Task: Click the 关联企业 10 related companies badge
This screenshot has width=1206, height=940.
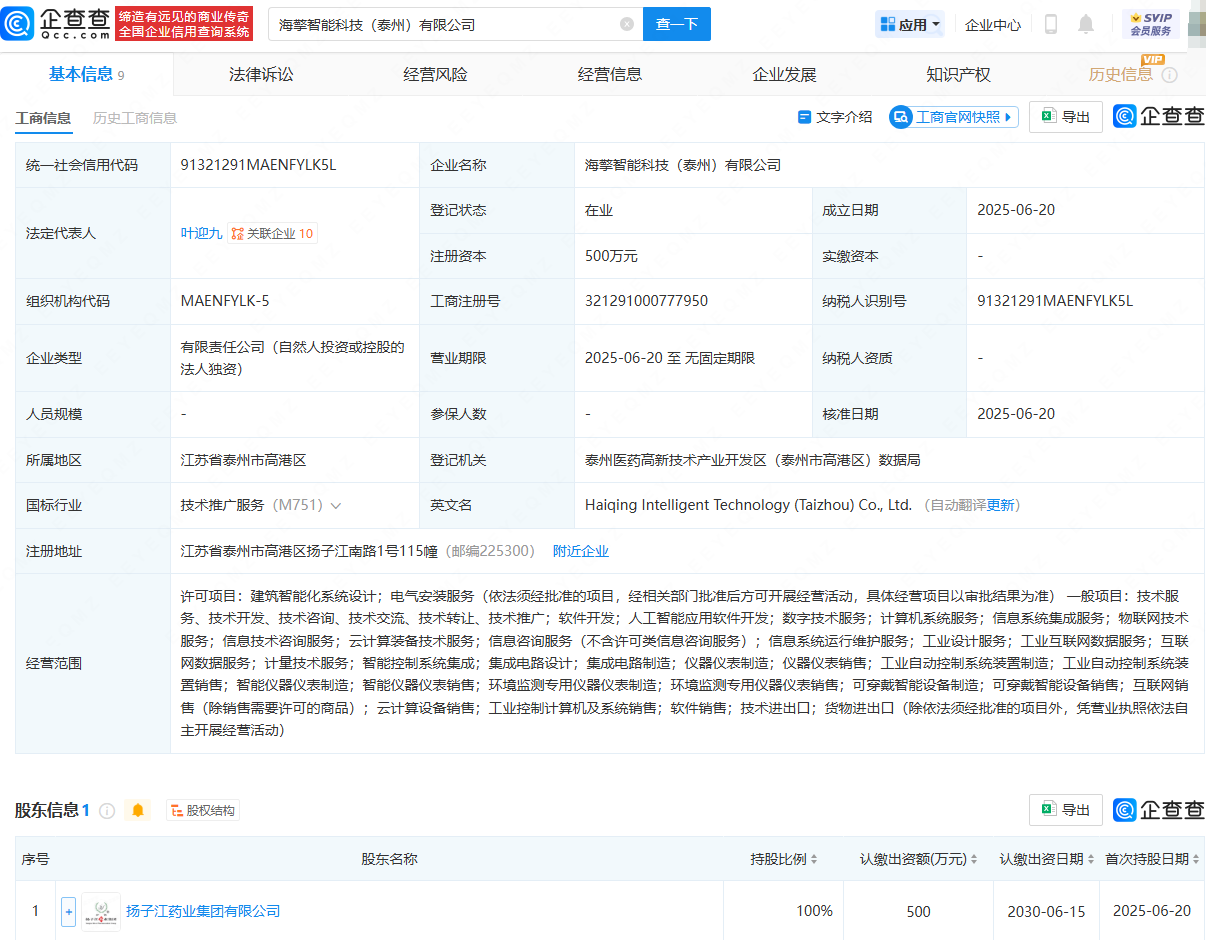Action: 272,233
